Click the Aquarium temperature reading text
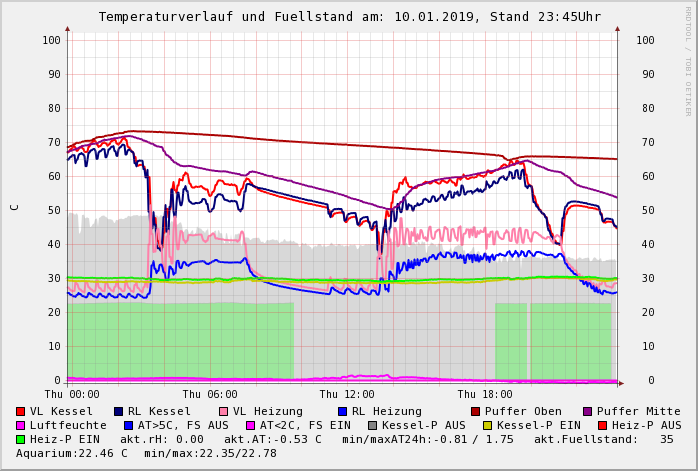 (x=72, y=454)
